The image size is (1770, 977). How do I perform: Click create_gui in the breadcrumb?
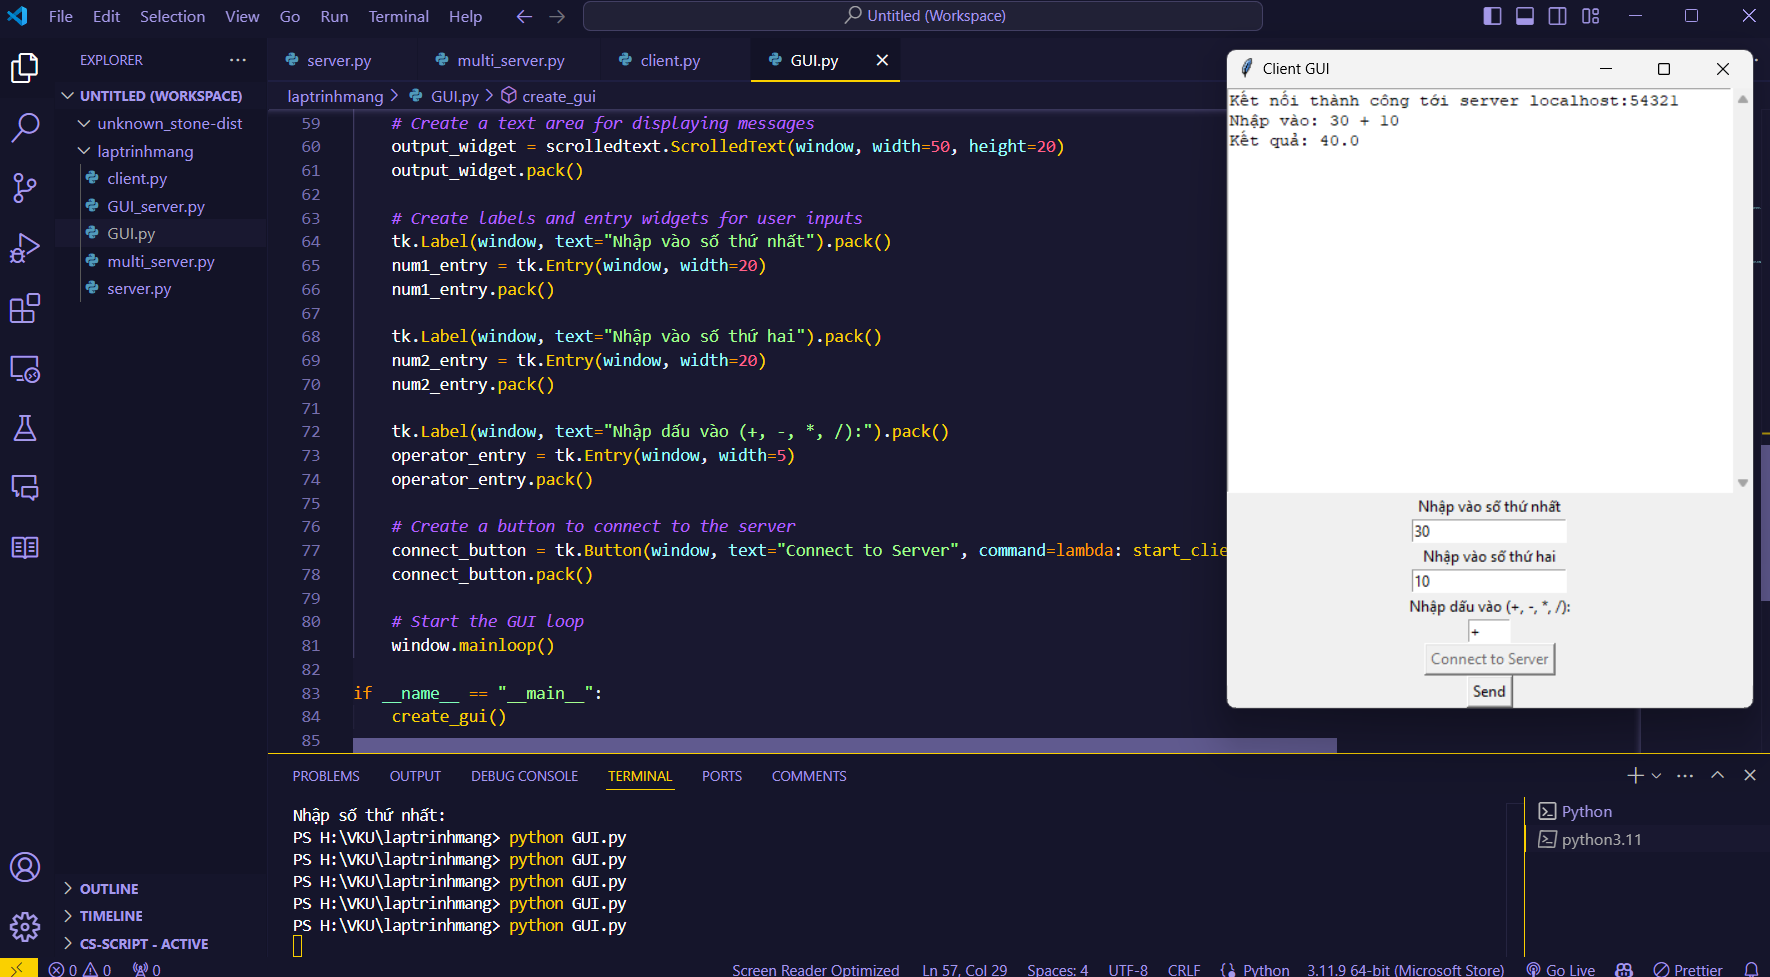[558, 96]
